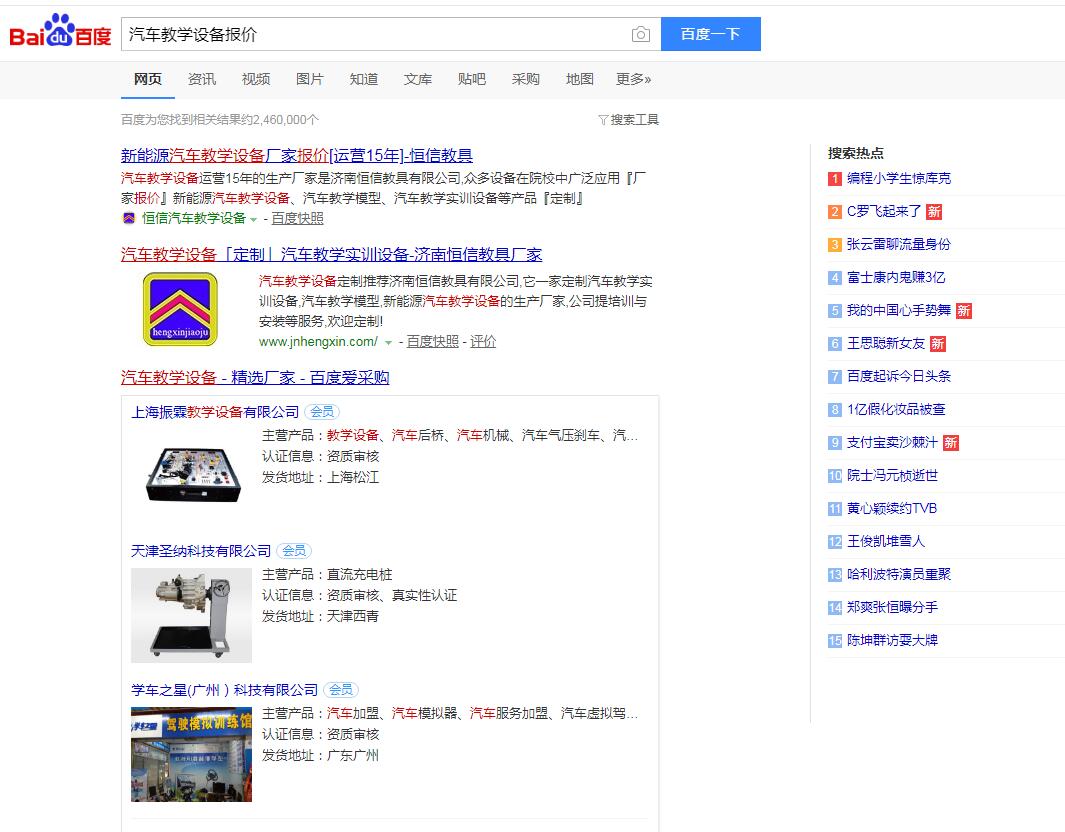Switch to the 视频 tab
This screenshot has height=832, width=1065.
[256, 79]
